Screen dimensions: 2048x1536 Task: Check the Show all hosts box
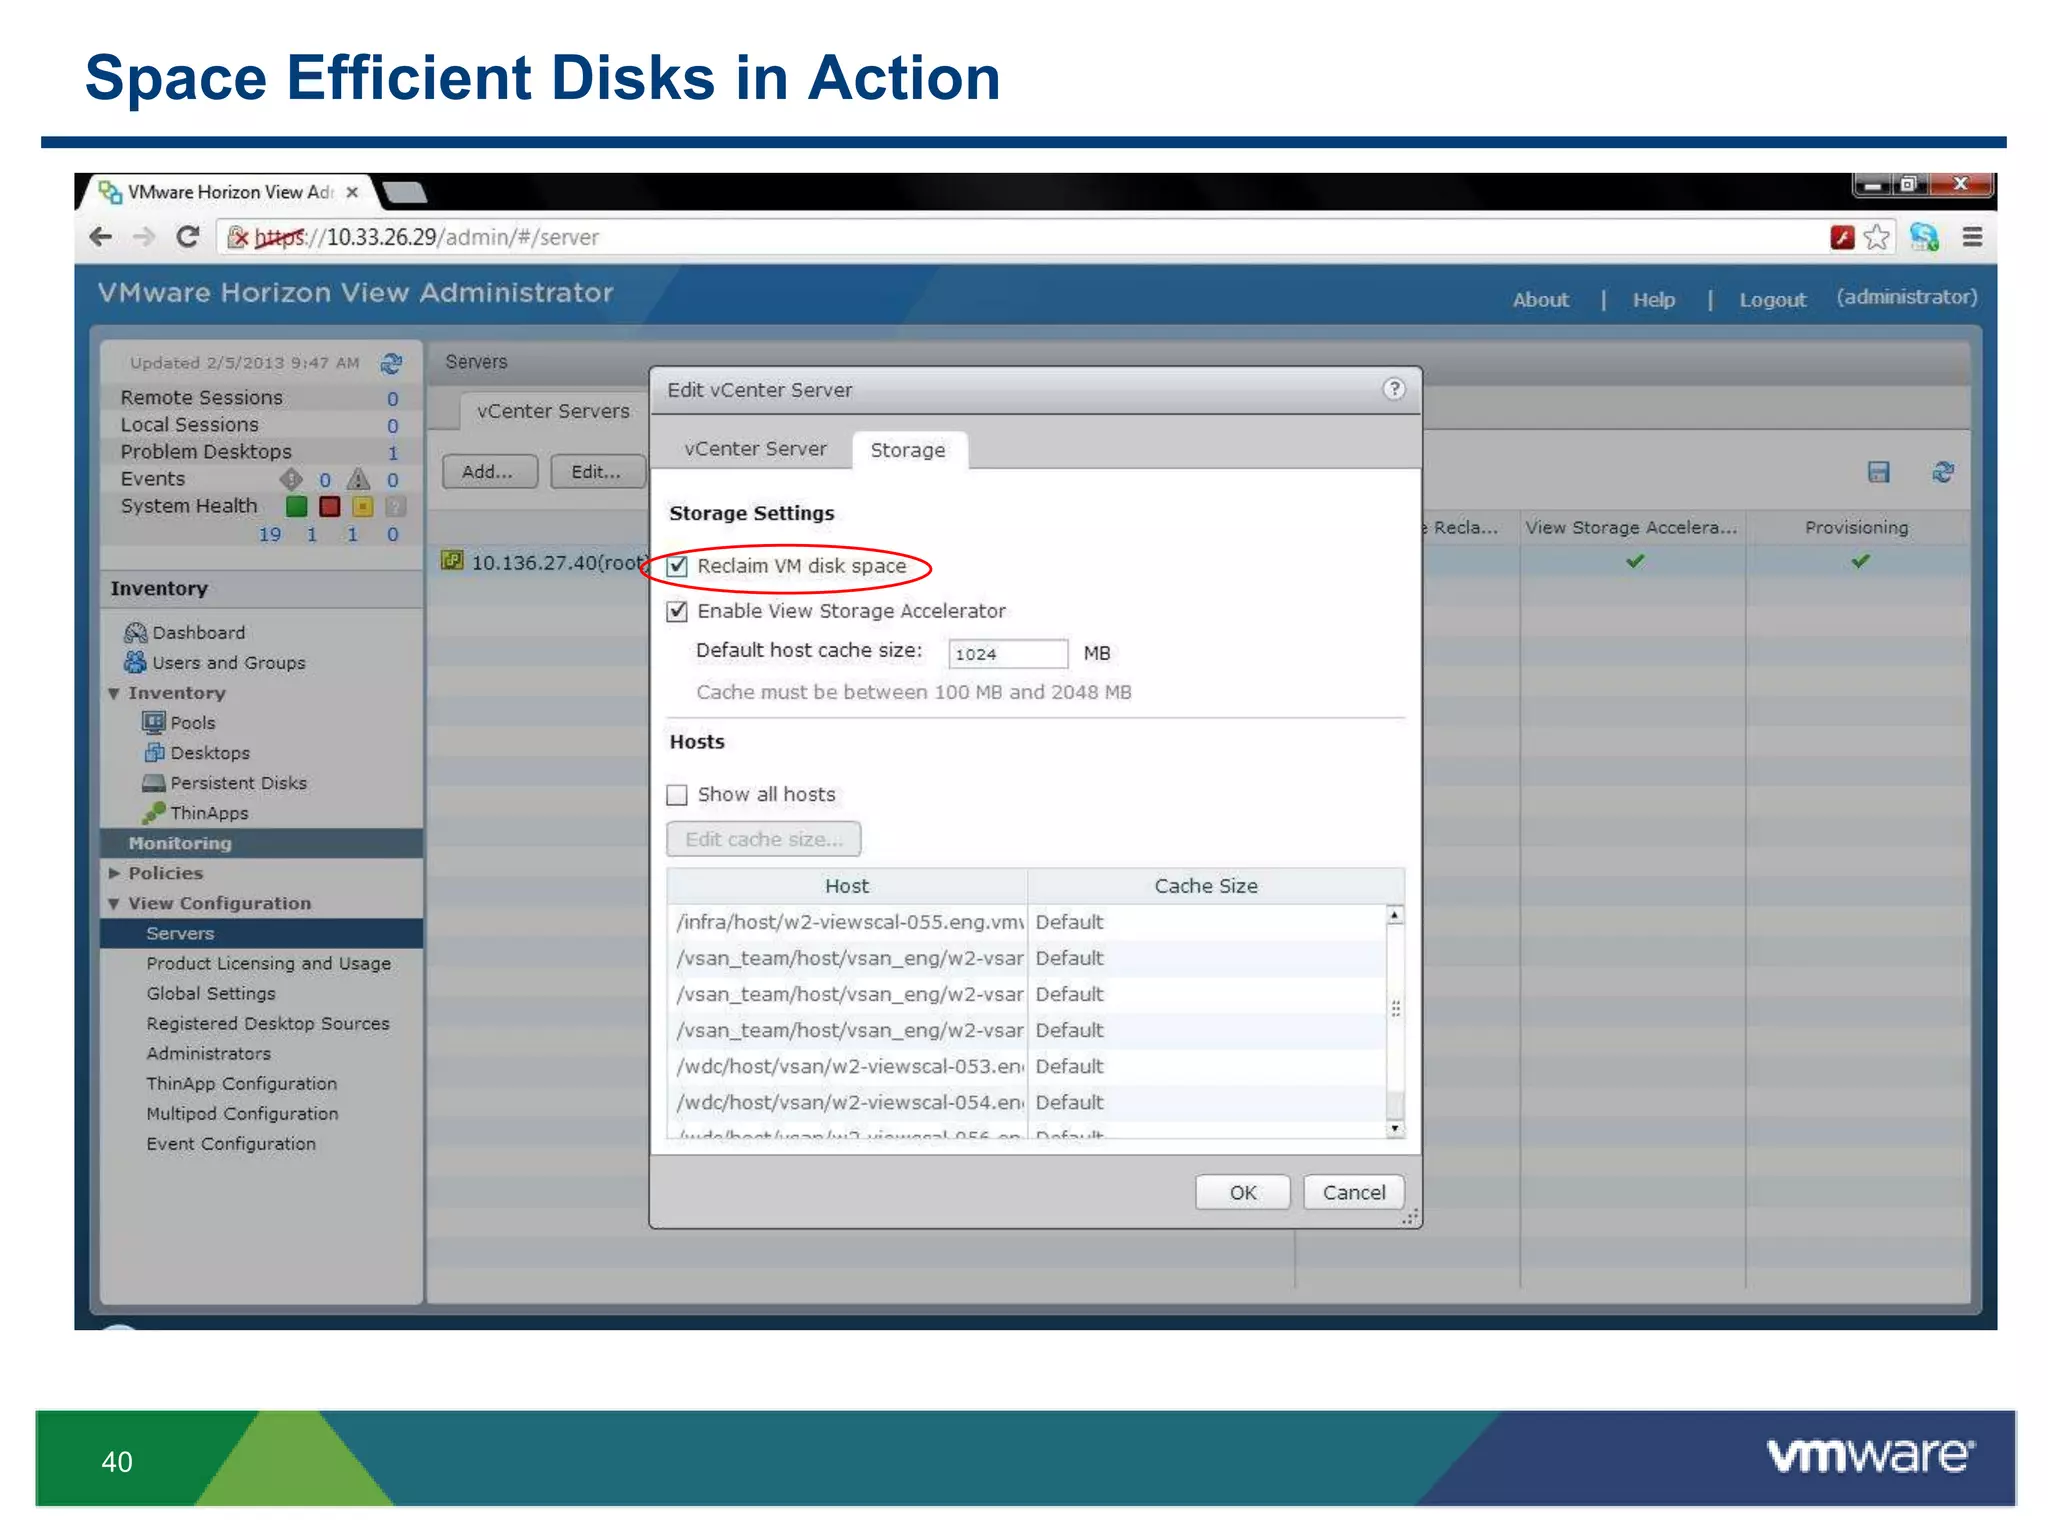click(x=677, y=795)
